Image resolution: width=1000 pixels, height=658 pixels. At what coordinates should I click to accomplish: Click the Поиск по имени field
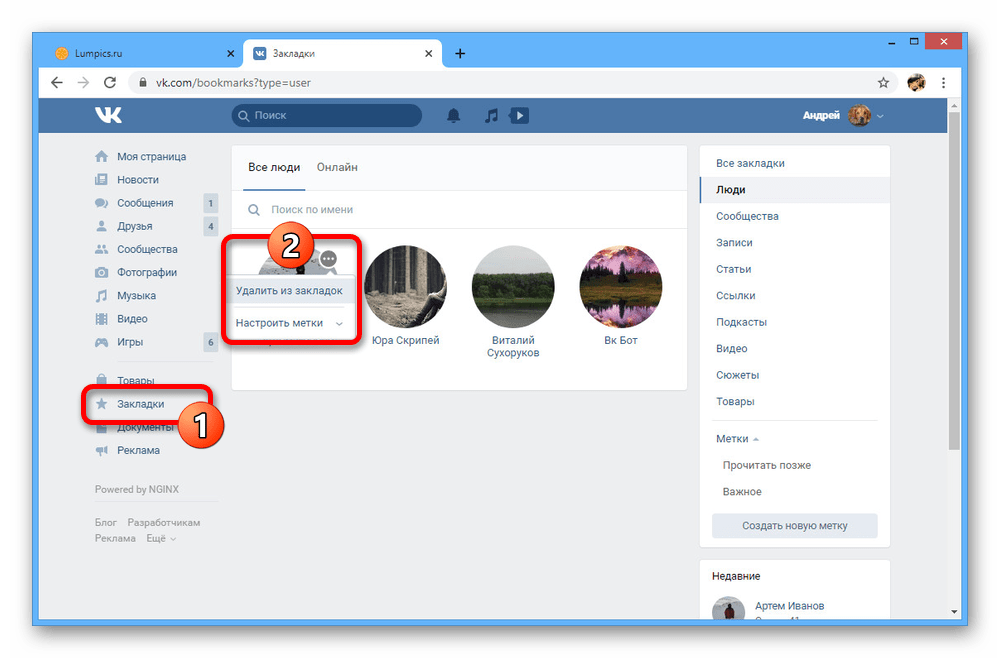[x=458, y=210]
